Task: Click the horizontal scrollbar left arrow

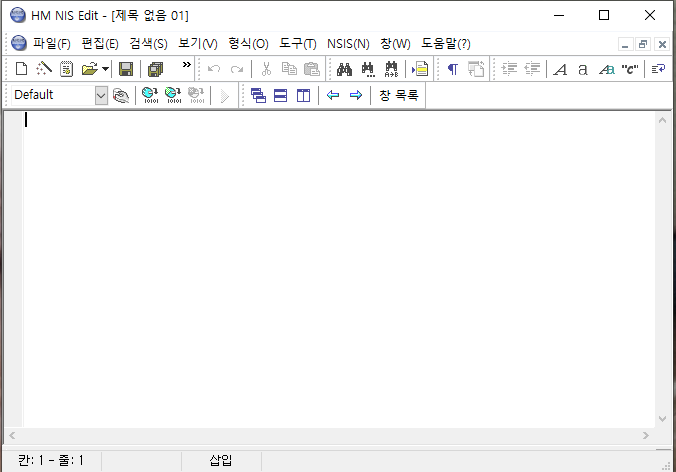Action: pyautogui.click(x=12, y=435)
